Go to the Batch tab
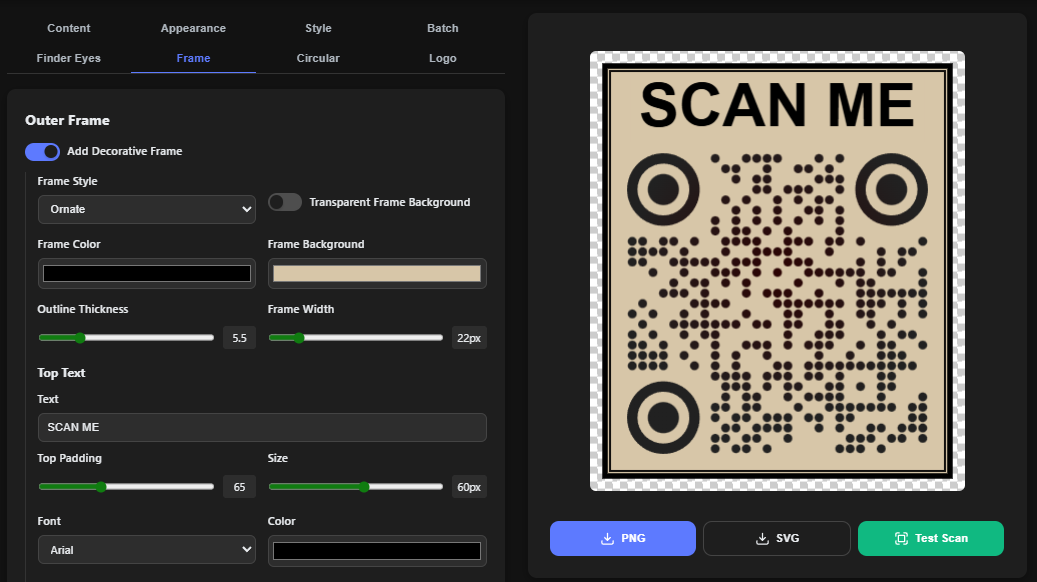Screen dimensions: 1037x582 pos(442,28)
